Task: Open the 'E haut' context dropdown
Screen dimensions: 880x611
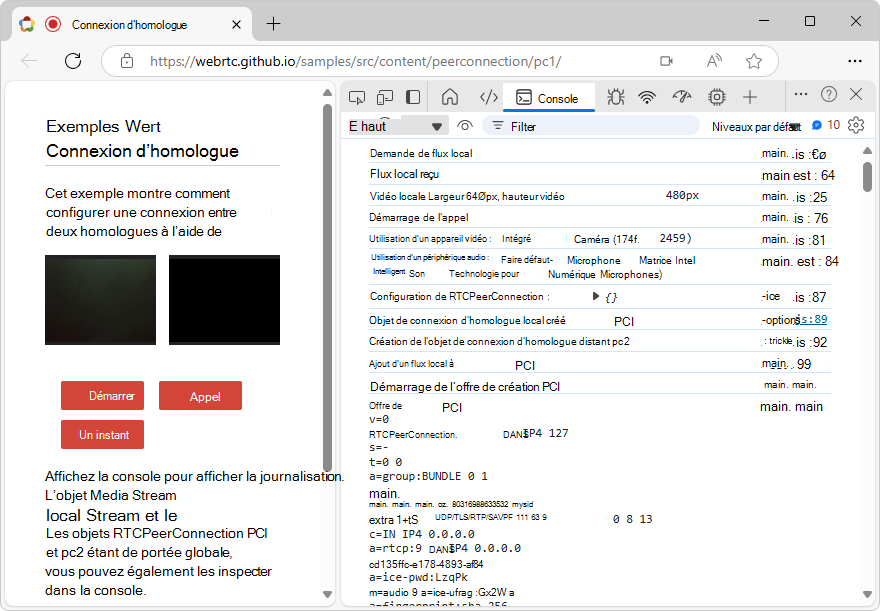Action: click(397, 126)
